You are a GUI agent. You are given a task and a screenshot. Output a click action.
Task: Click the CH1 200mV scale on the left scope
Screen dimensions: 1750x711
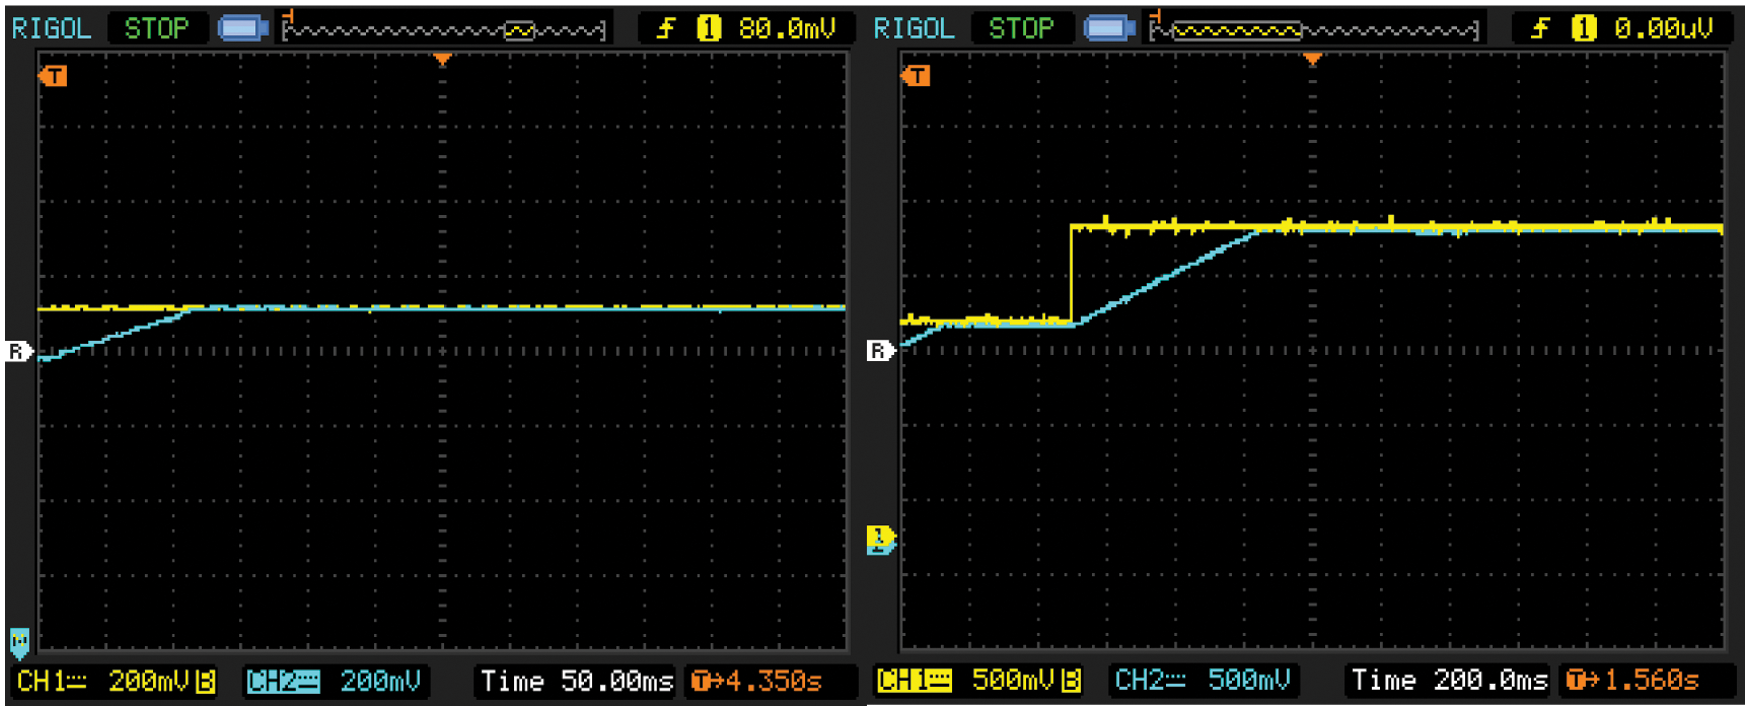[x=150, y=682]
